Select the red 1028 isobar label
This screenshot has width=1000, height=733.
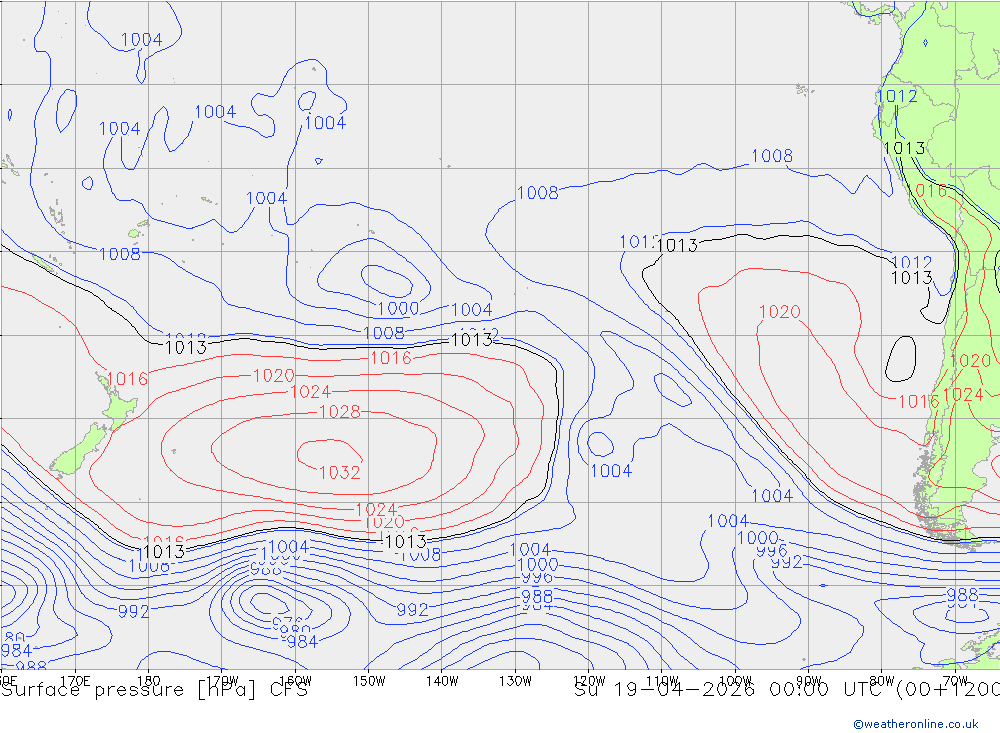coord(339,412)
